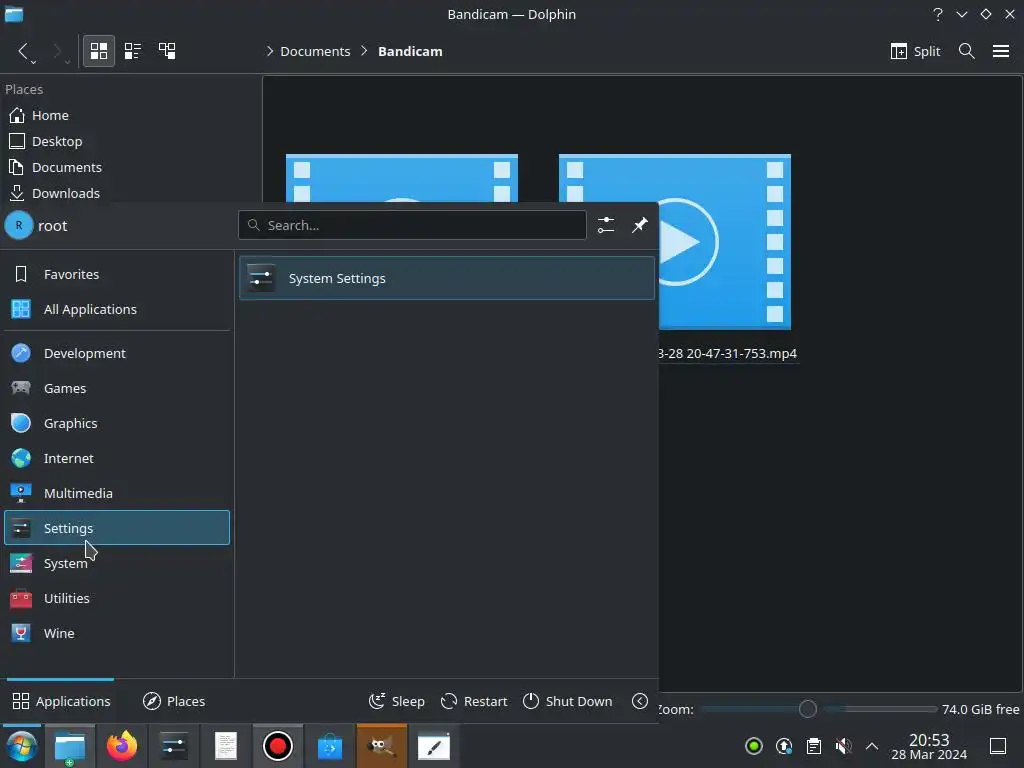Switch Dolphin to Compact view mode

click(x=133, y=51)
